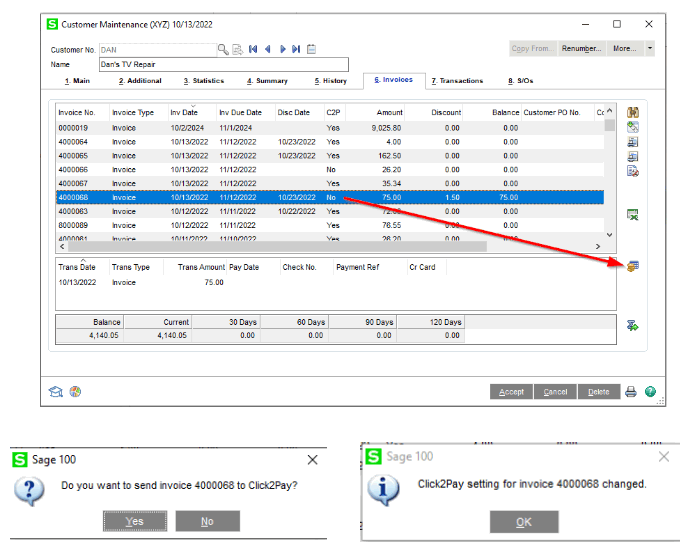Click the Copy From button
The image size is (687, 550).
533,48
